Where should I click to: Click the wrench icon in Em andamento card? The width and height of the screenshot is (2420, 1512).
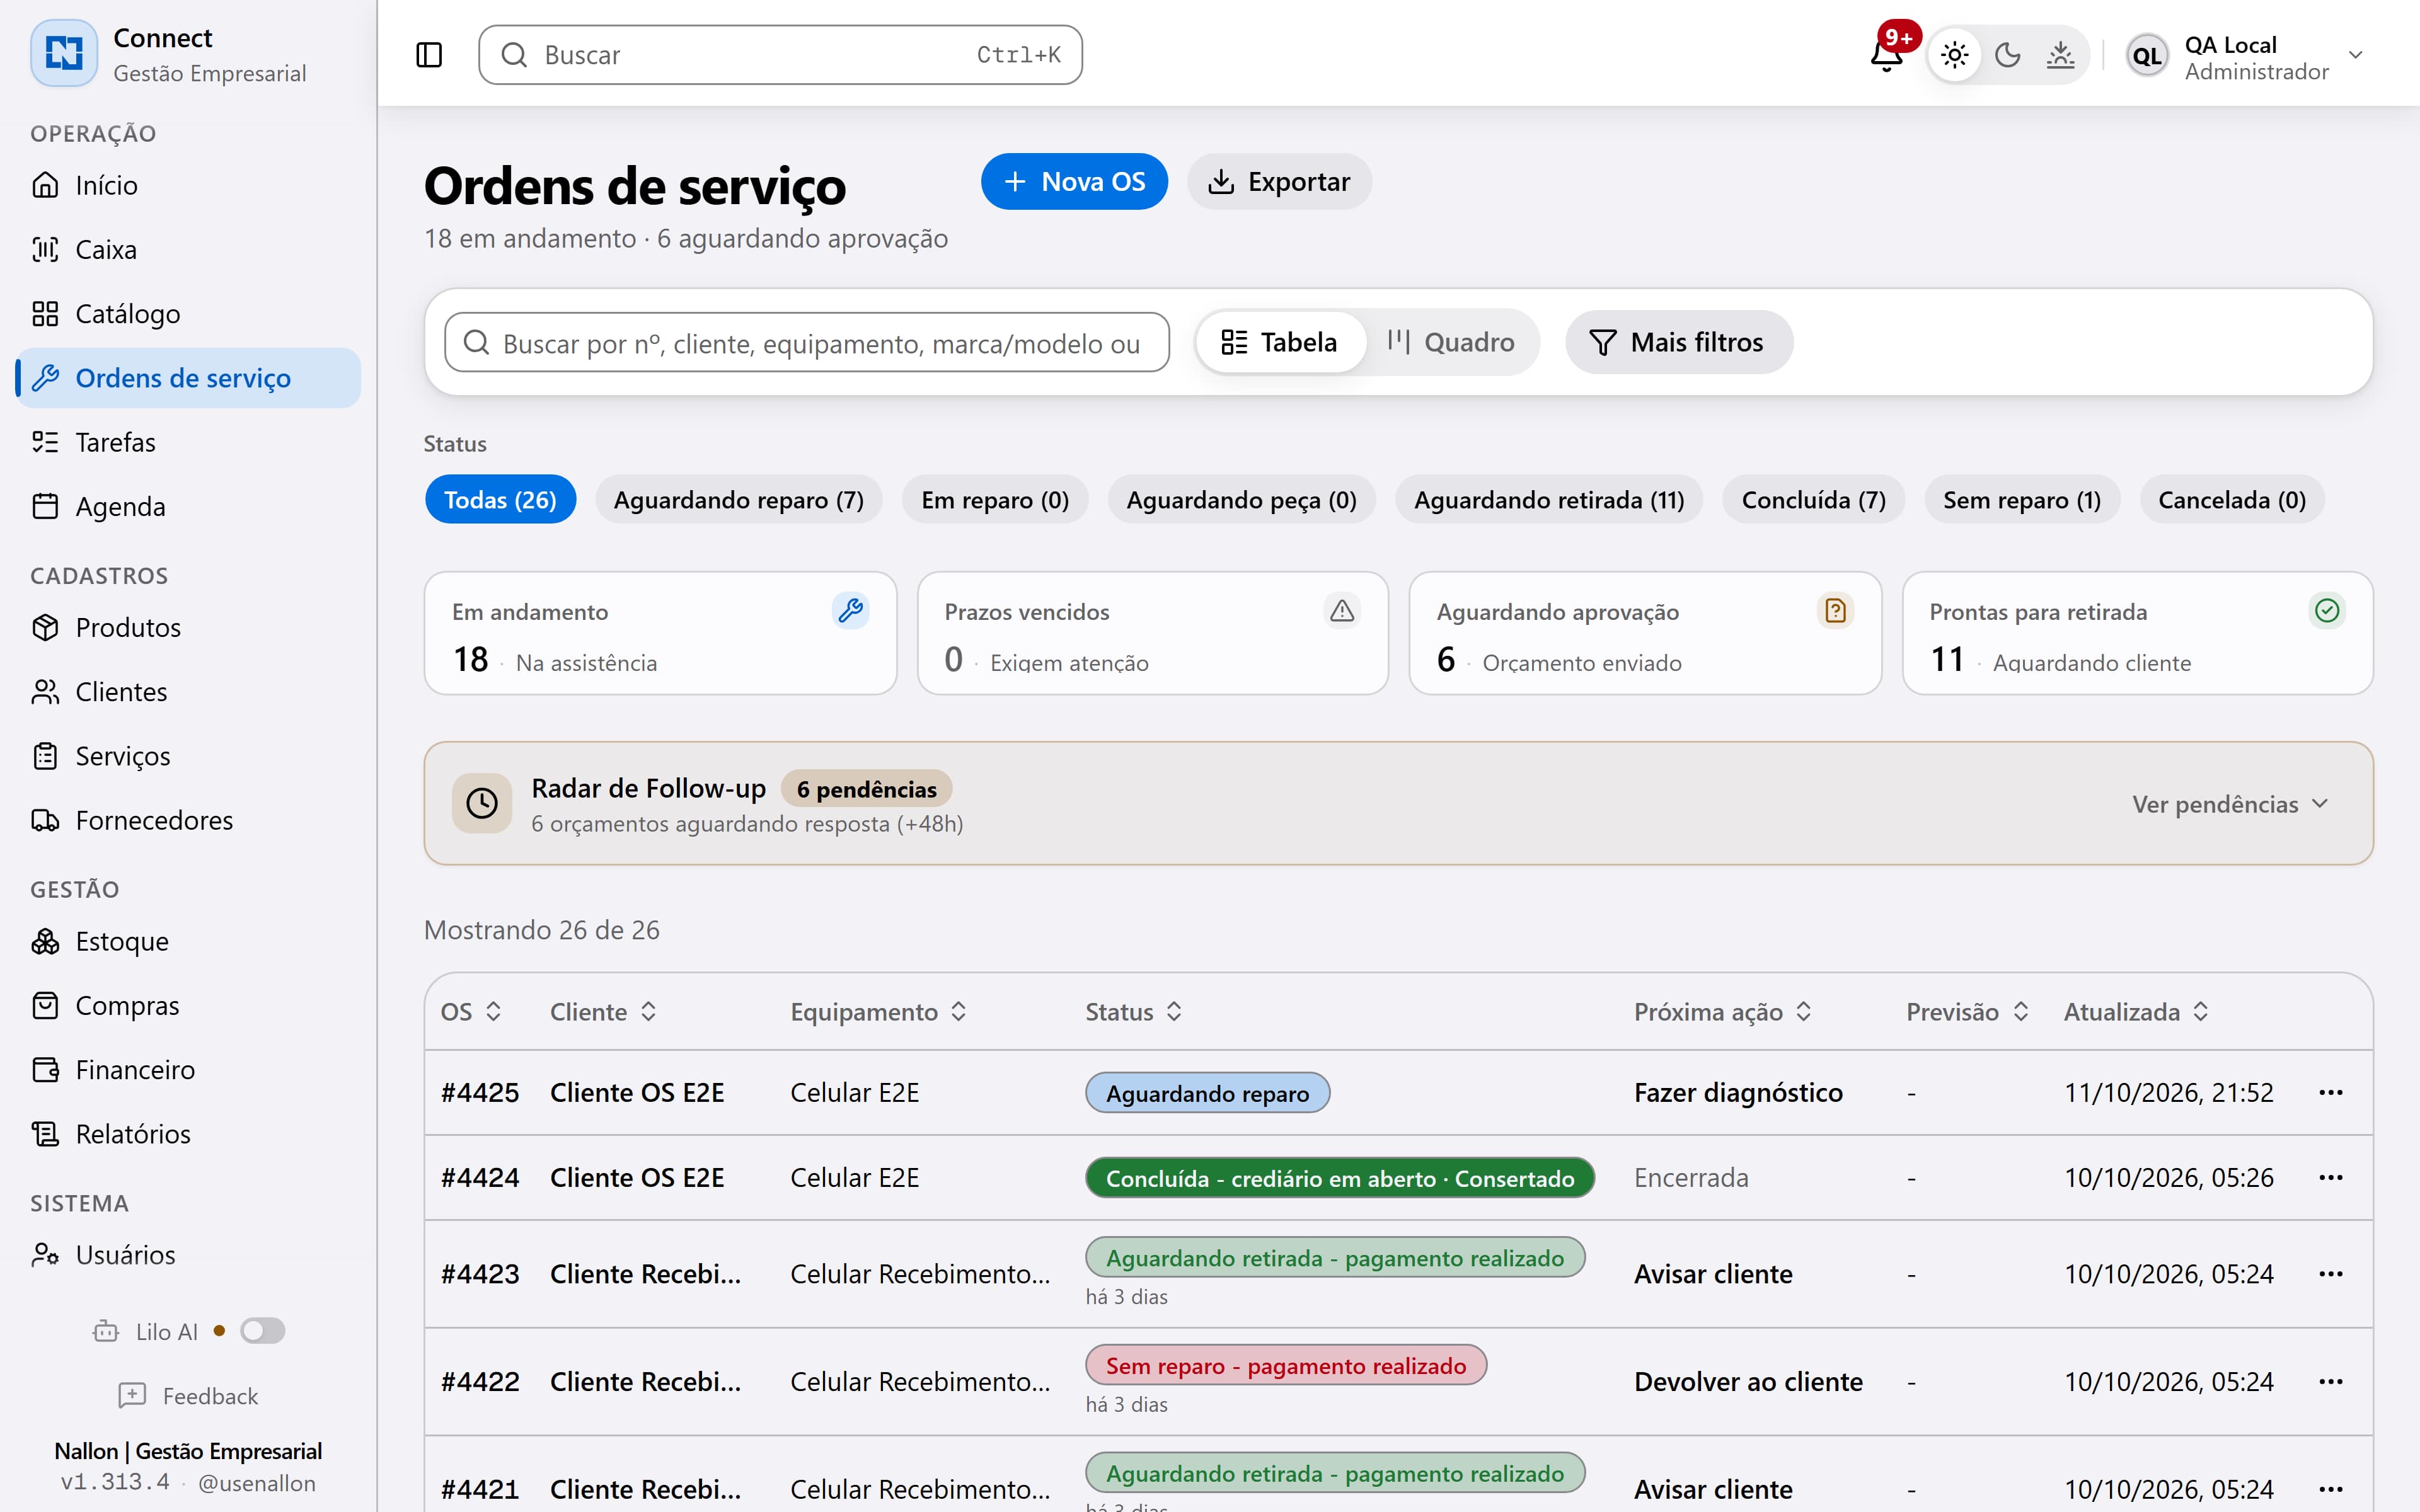click(x=850, y=610)
